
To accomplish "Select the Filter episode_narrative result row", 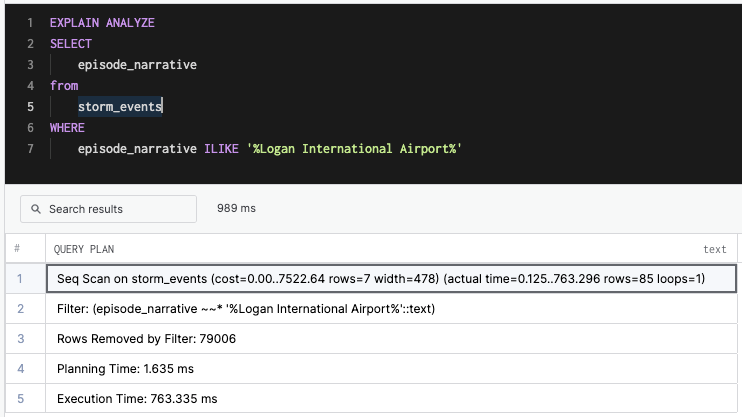I will (x=391, y=309).
